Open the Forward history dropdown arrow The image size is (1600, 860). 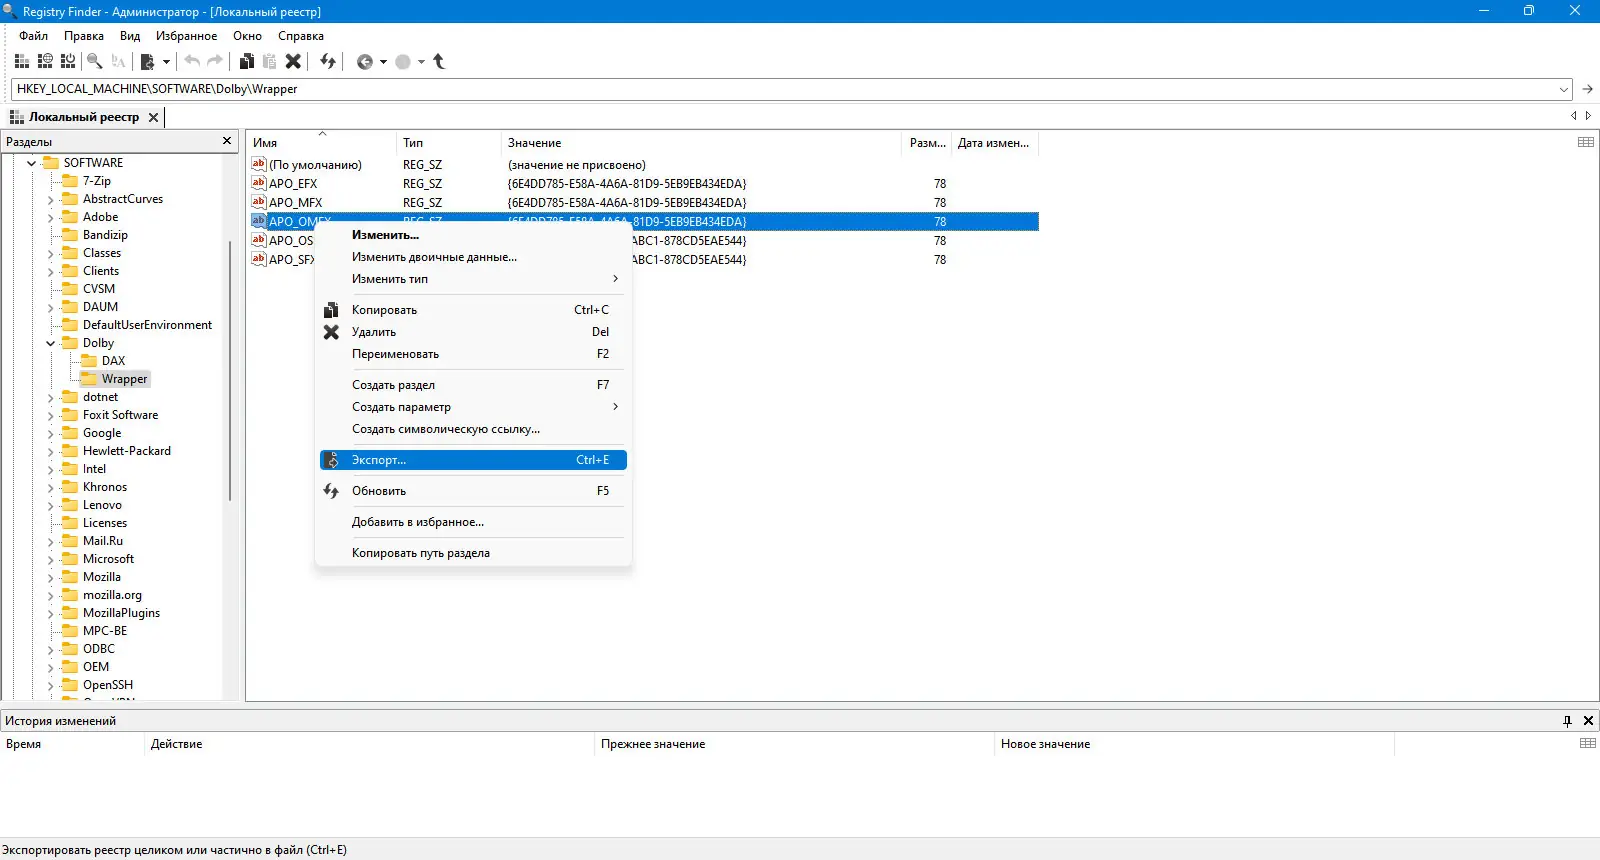coord(421,62)
